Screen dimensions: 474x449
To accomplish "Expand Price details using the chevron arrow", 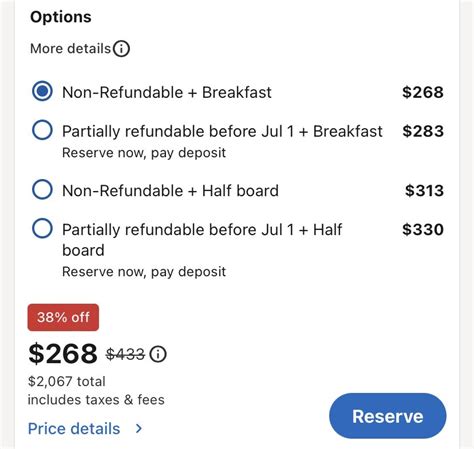I will (x=139, y=428).
